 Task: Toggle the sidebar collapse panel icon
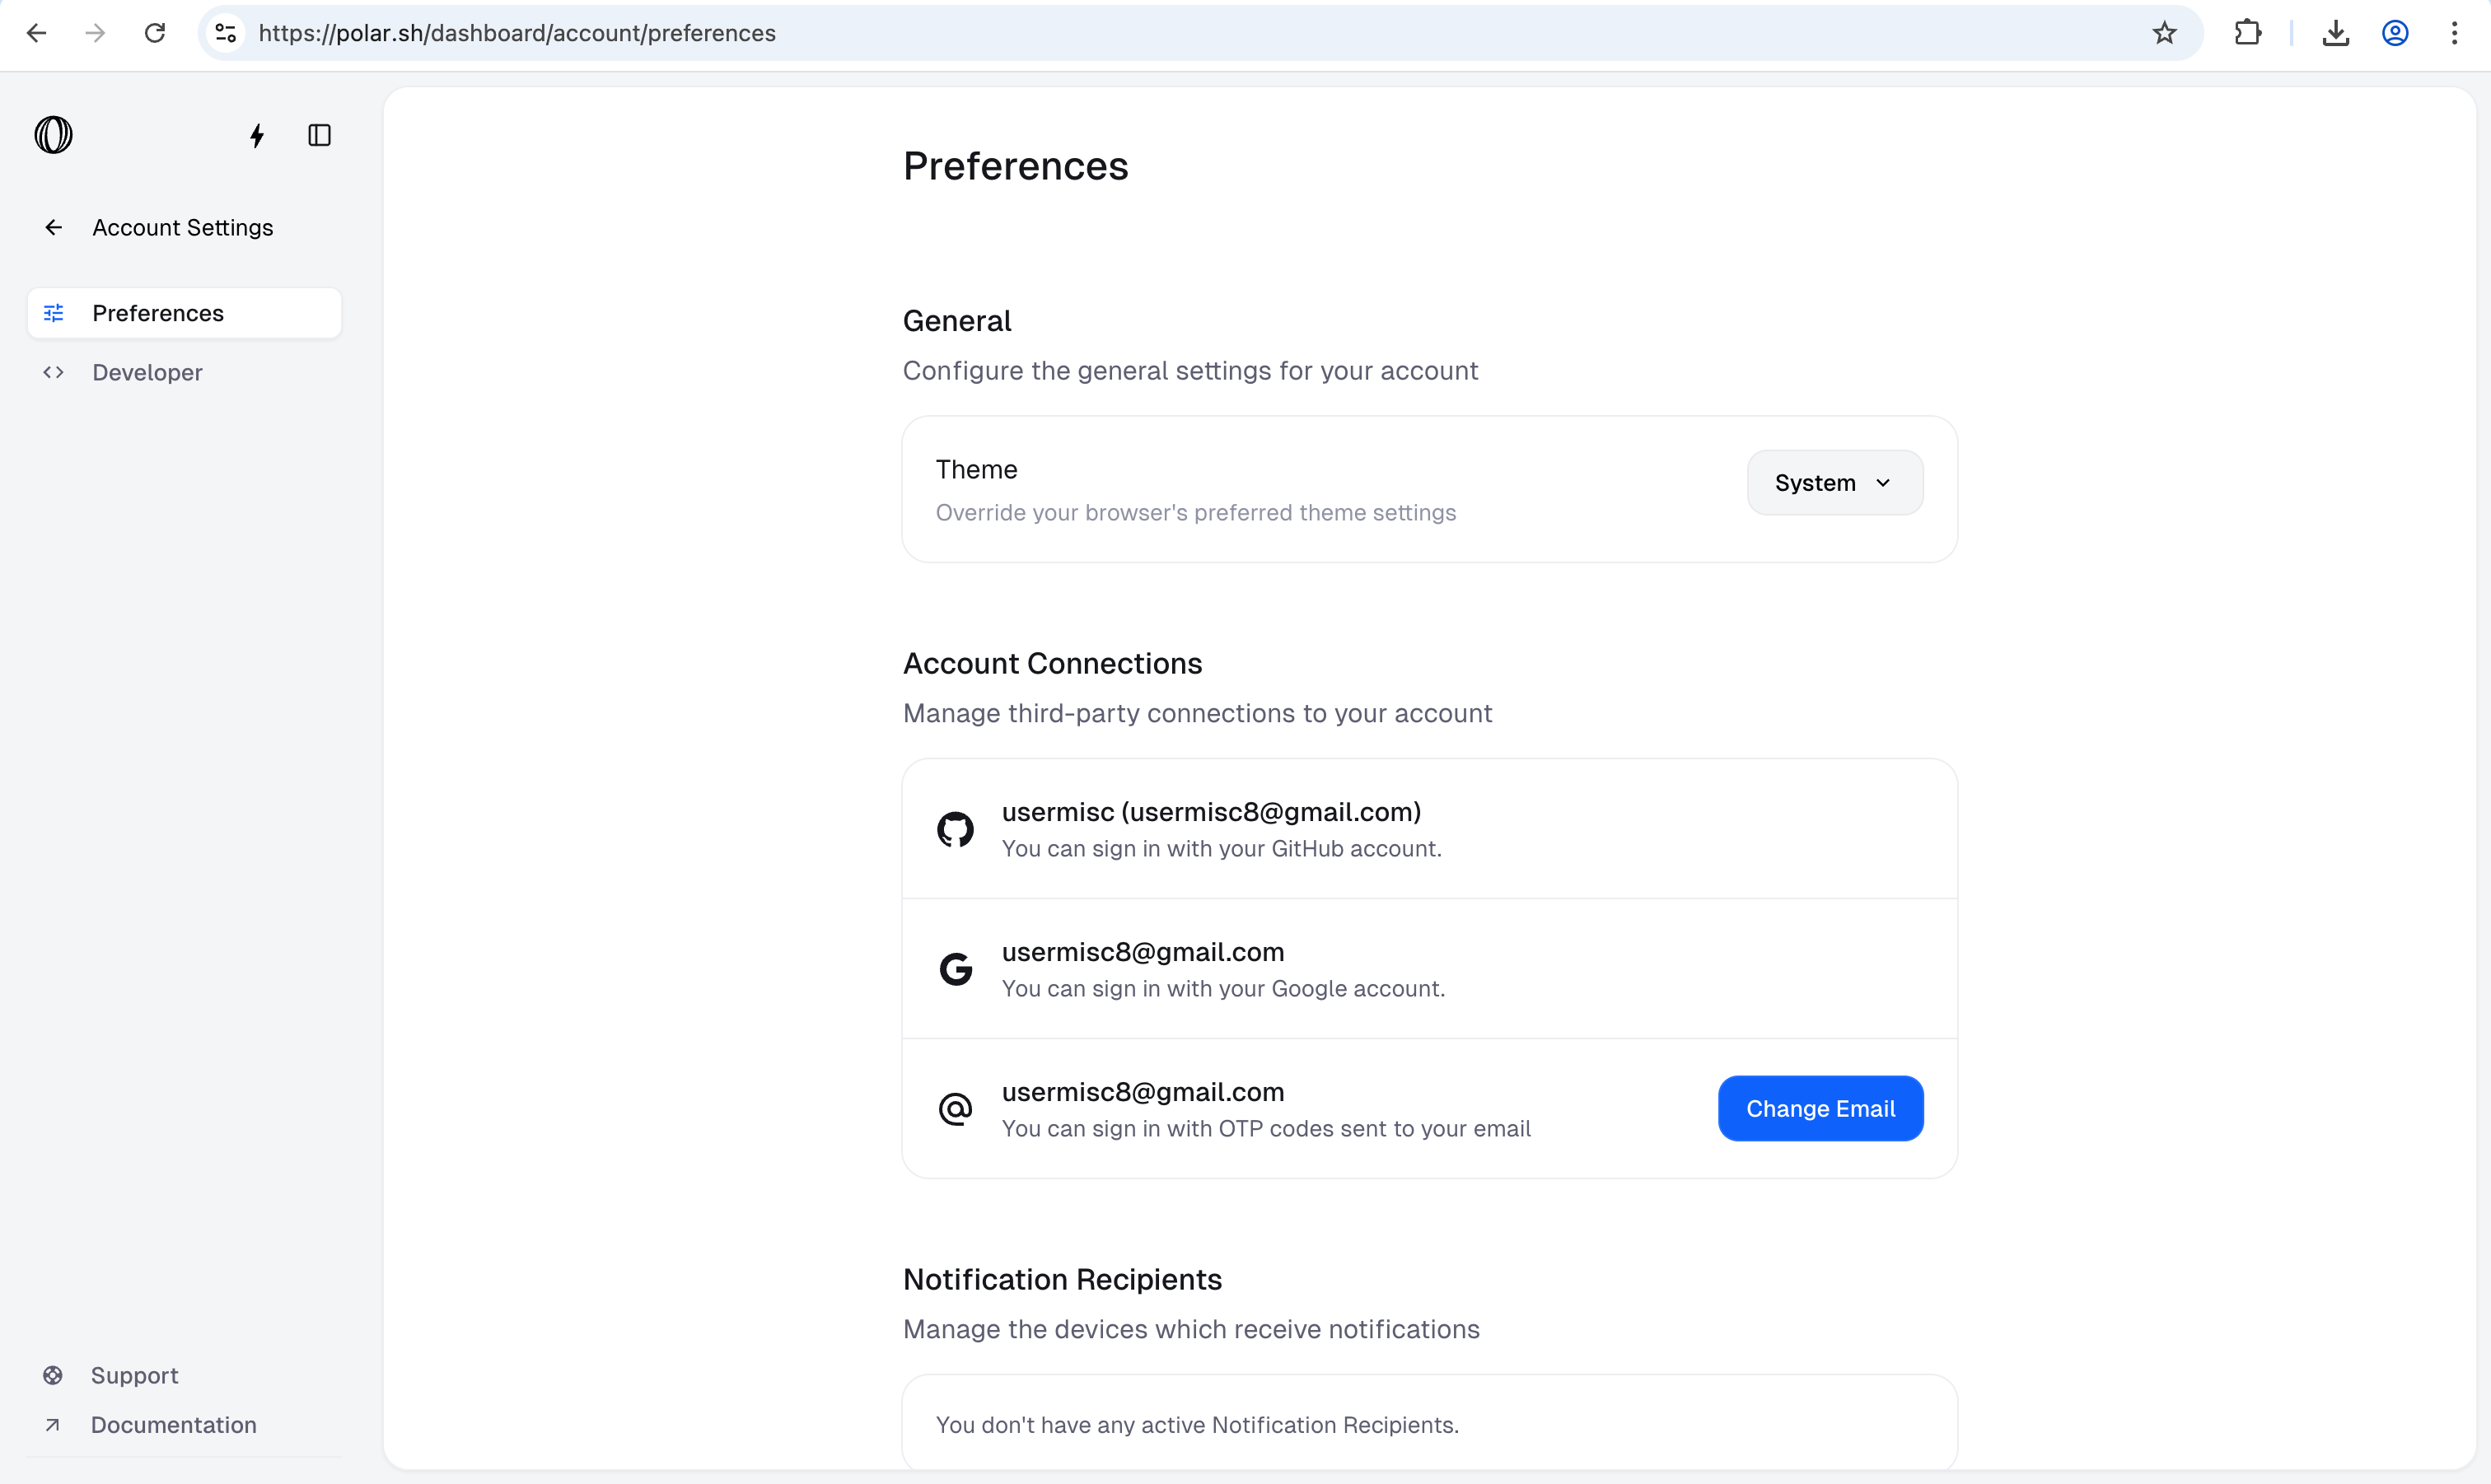pyautogui.click(x=319, y=136)
